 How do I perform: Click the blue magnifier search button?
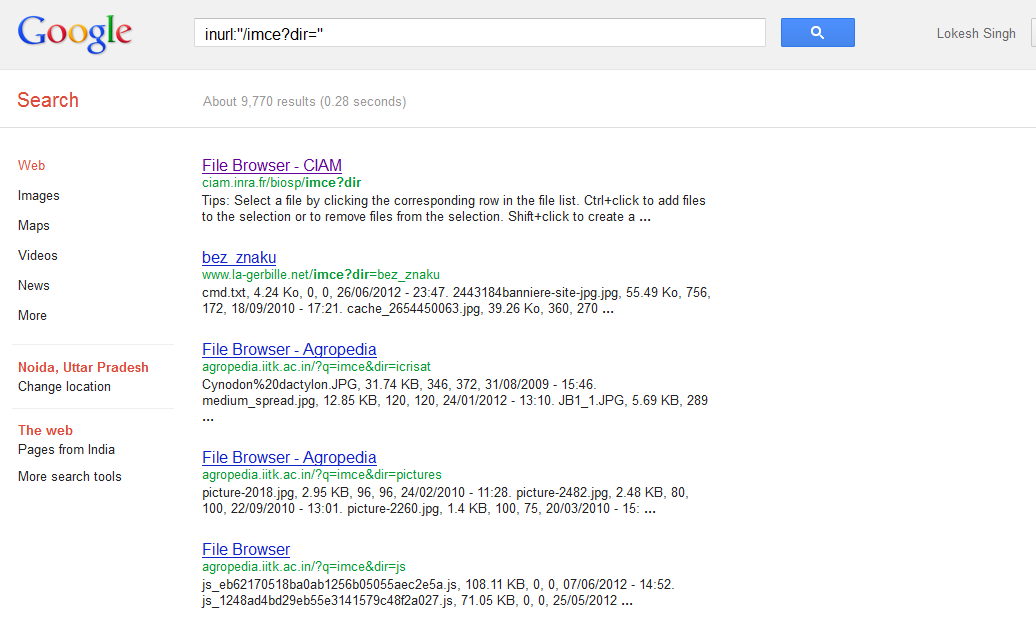click(817, 32)
